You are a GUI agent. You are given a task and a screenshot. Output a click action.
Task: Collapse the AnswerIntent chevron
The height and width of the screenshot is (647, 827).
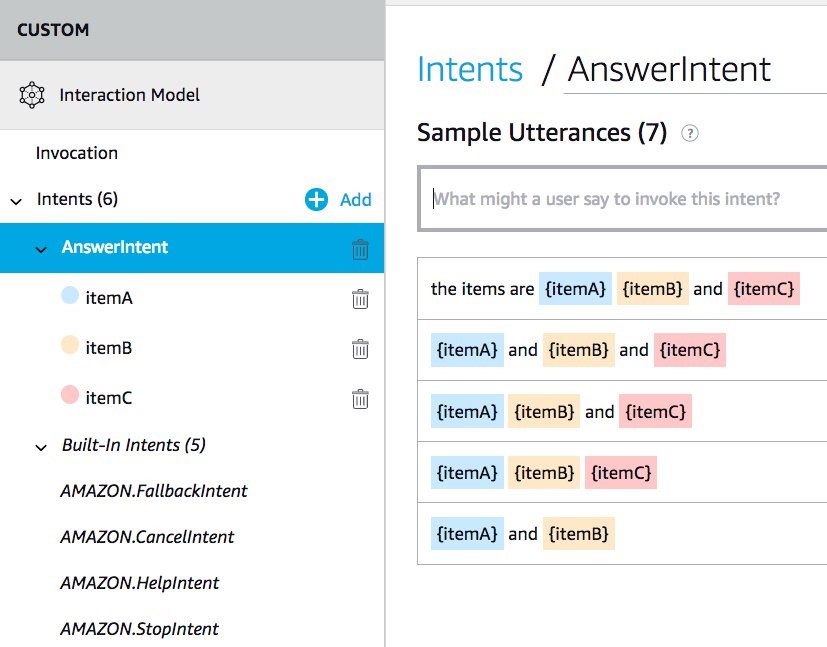[x=41, y=249]
